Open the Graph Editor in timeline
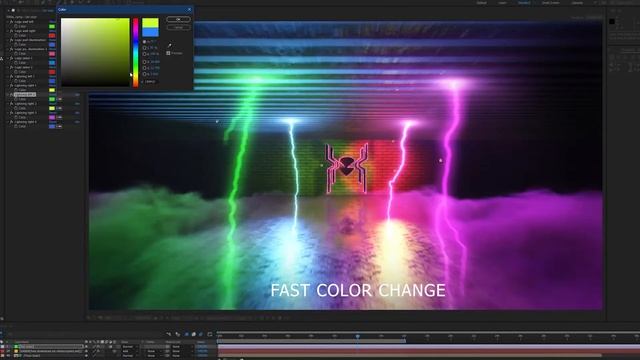Image resolution: width=640 pixels, height=360 pixels. [x=209, y=334]
